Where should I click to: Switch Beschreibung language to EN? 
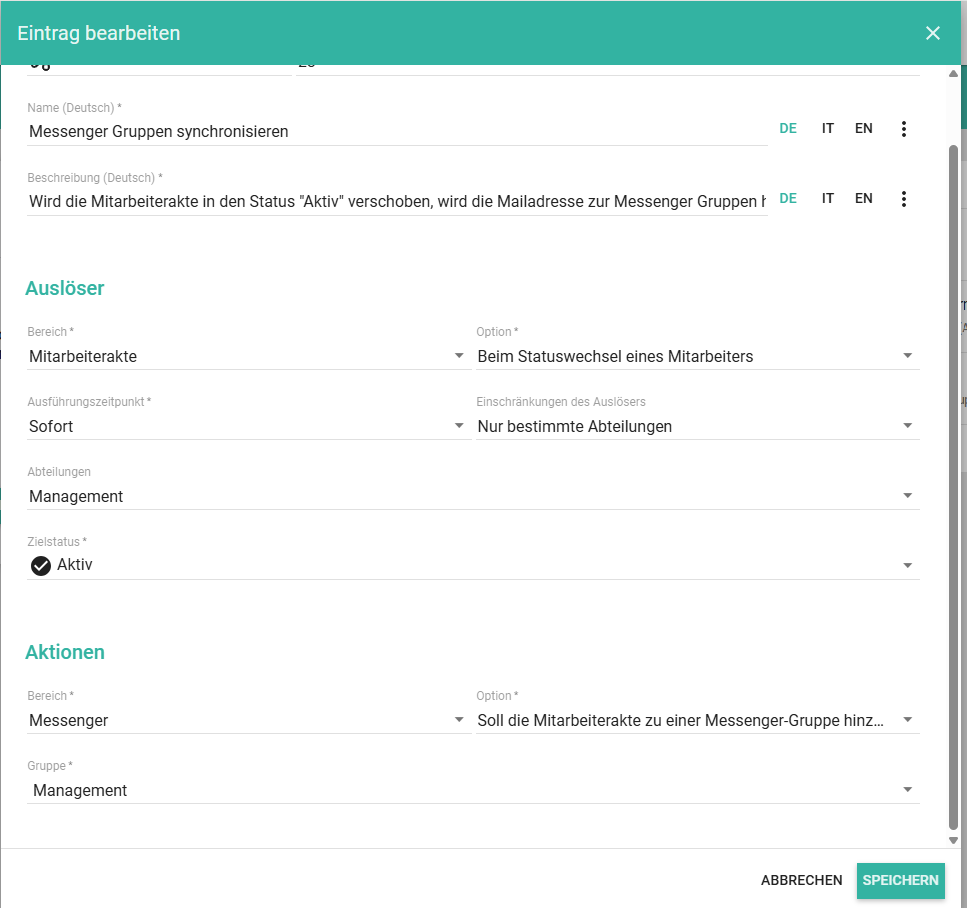(x=863, y=199)
